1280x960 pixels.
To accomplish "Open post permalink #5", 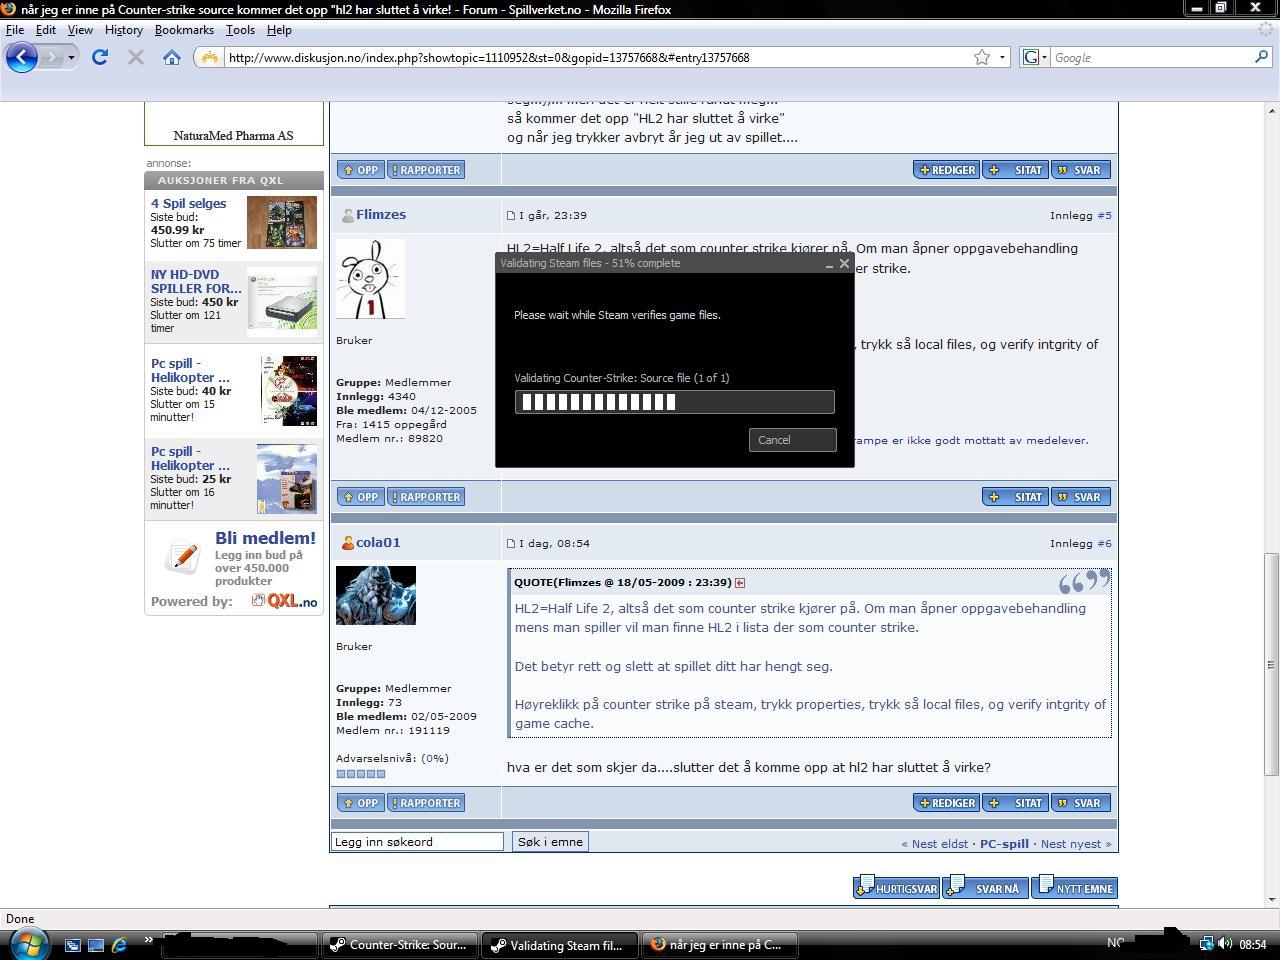I will pyautogui.click(x=1104, y=215).
